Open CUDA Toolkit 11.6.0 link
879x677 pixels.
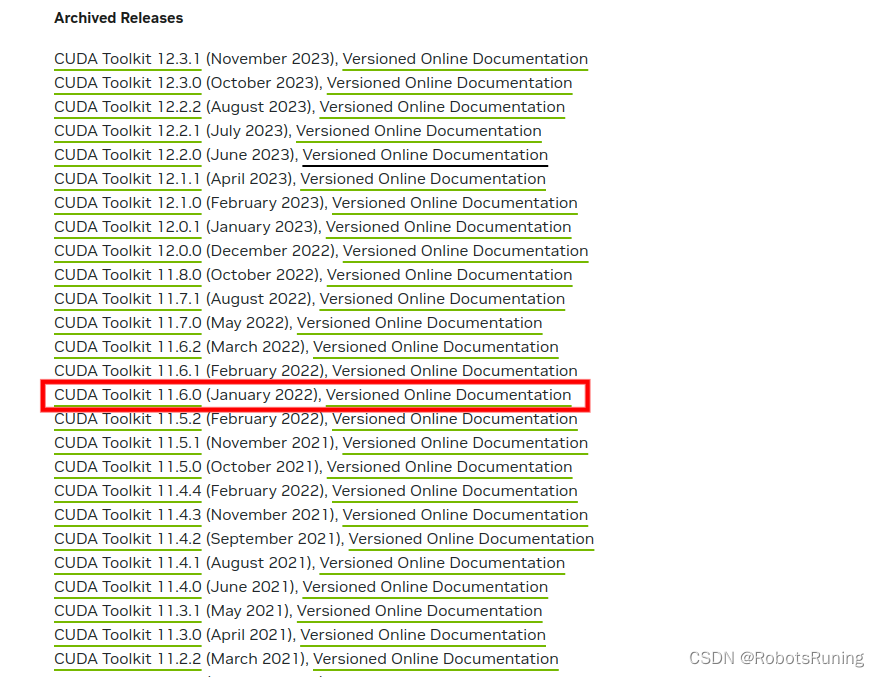pyautogui.click(x=128, y=395)
